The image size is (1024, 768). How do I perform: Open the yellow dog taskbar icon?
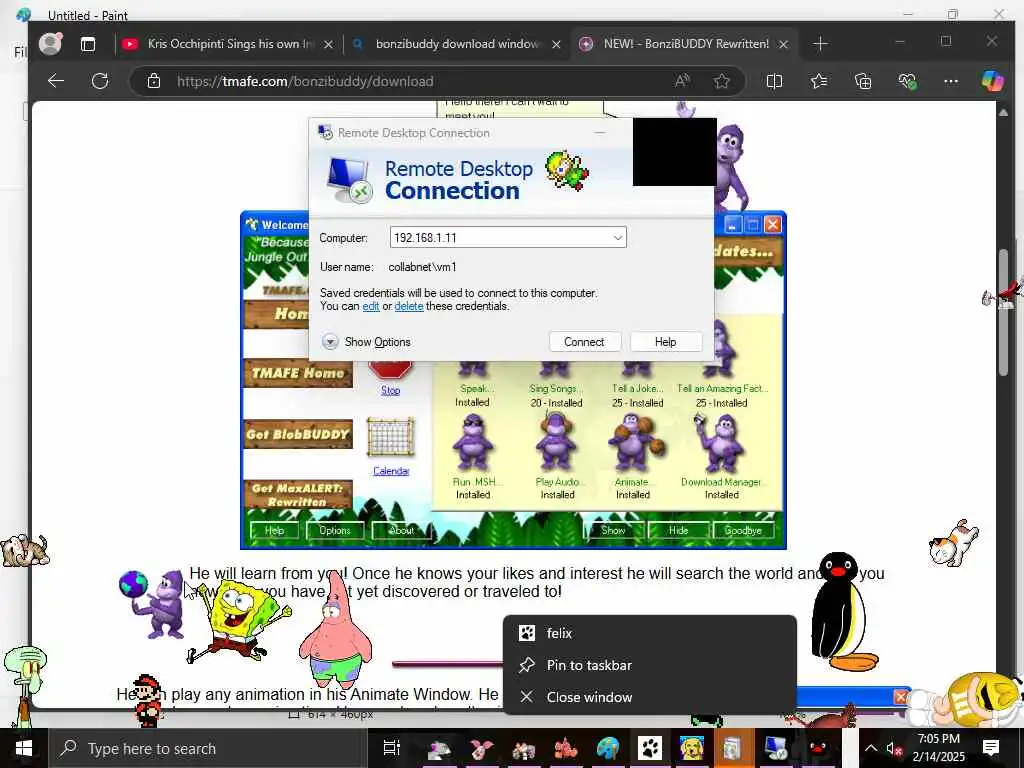692,748
